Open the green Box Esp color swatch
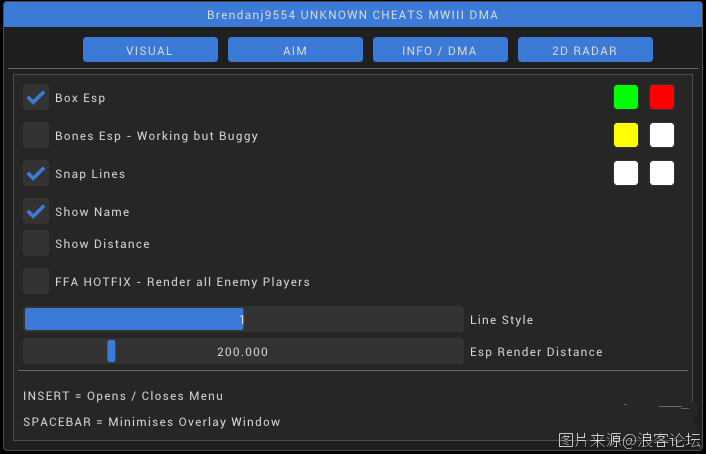706x454 pixels. pyautogui.click(x=626, y=97)
